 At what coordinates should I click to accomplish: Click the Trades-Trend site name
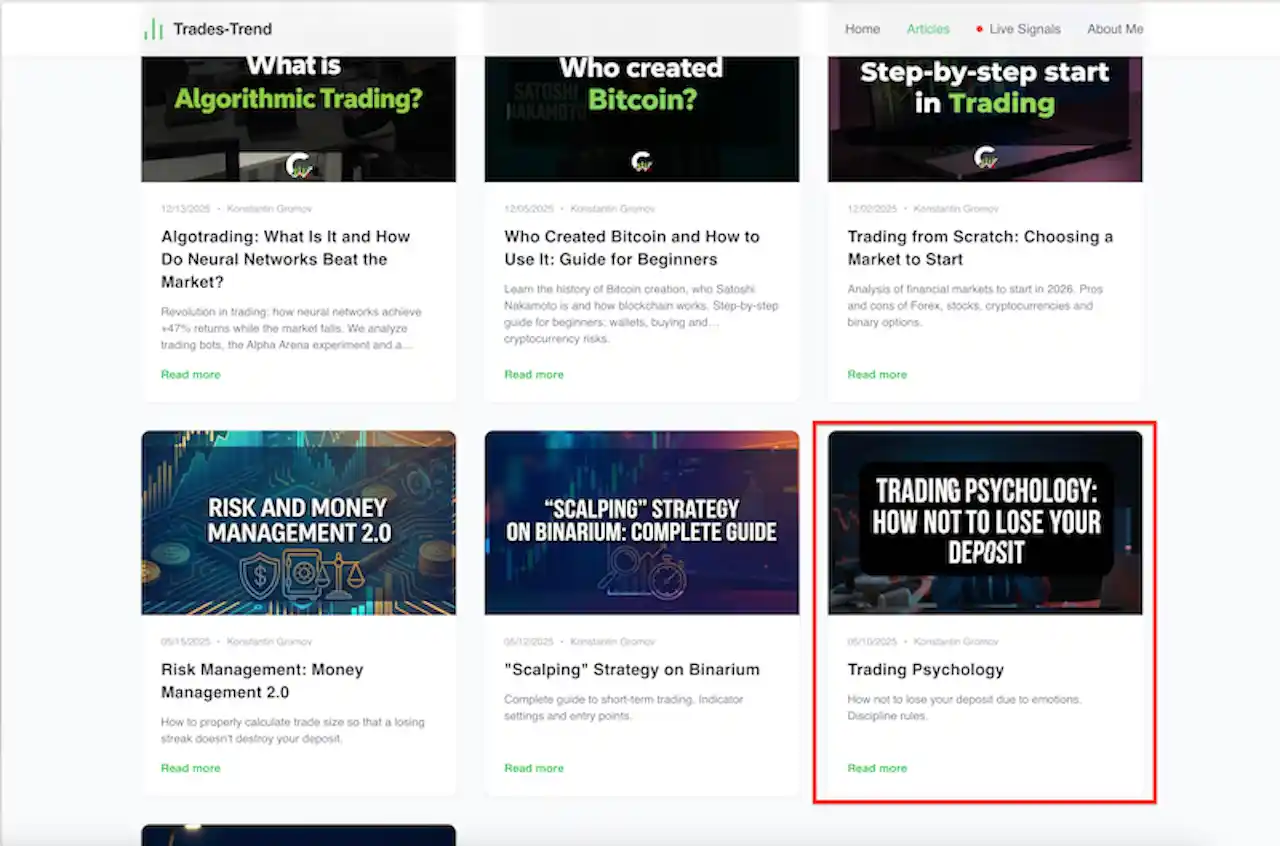(x=222, y=29)
